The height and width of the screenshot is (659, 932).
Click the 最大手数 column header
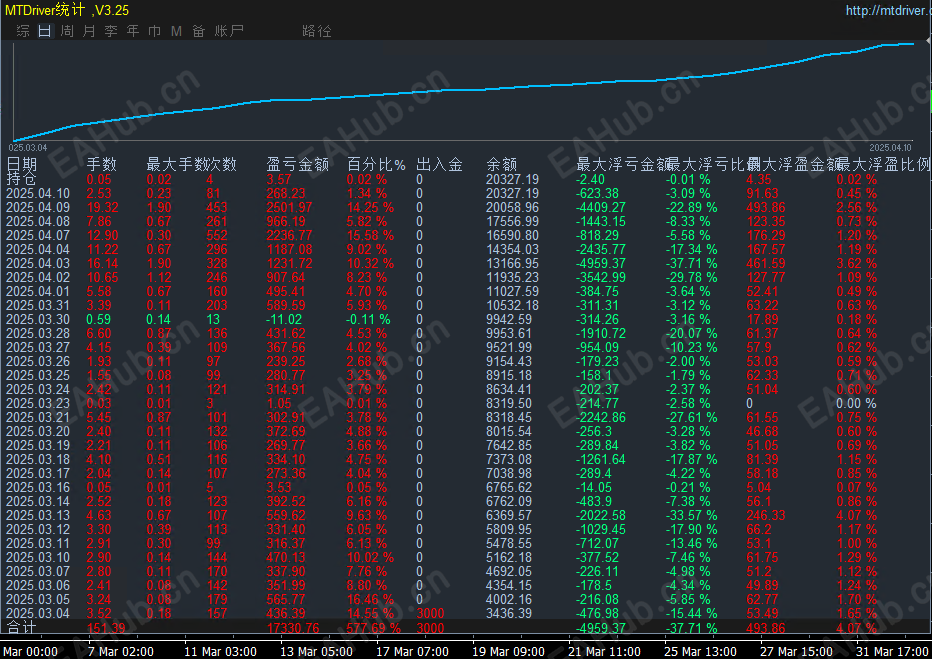coord(176,165)
